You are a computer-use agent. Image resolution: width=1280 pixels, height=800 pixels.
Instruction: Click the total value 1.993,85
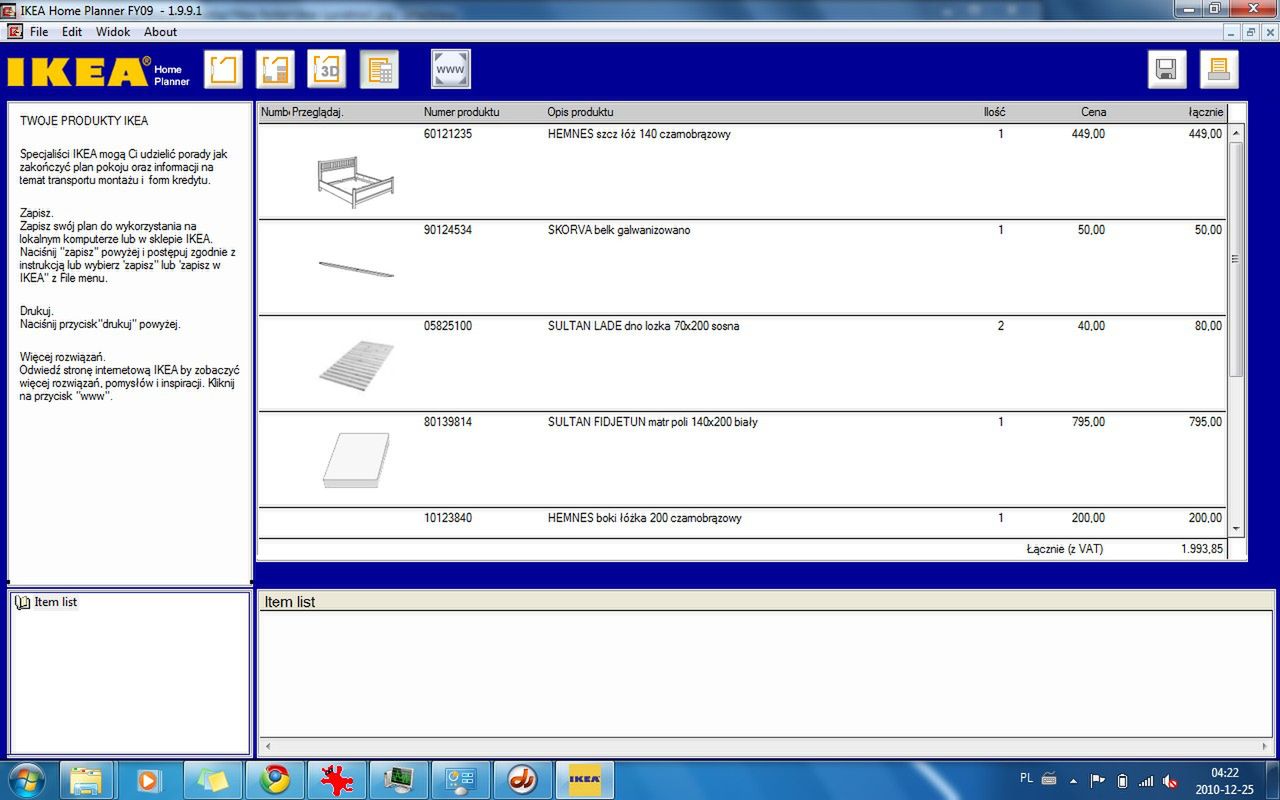coord(1201,549)
